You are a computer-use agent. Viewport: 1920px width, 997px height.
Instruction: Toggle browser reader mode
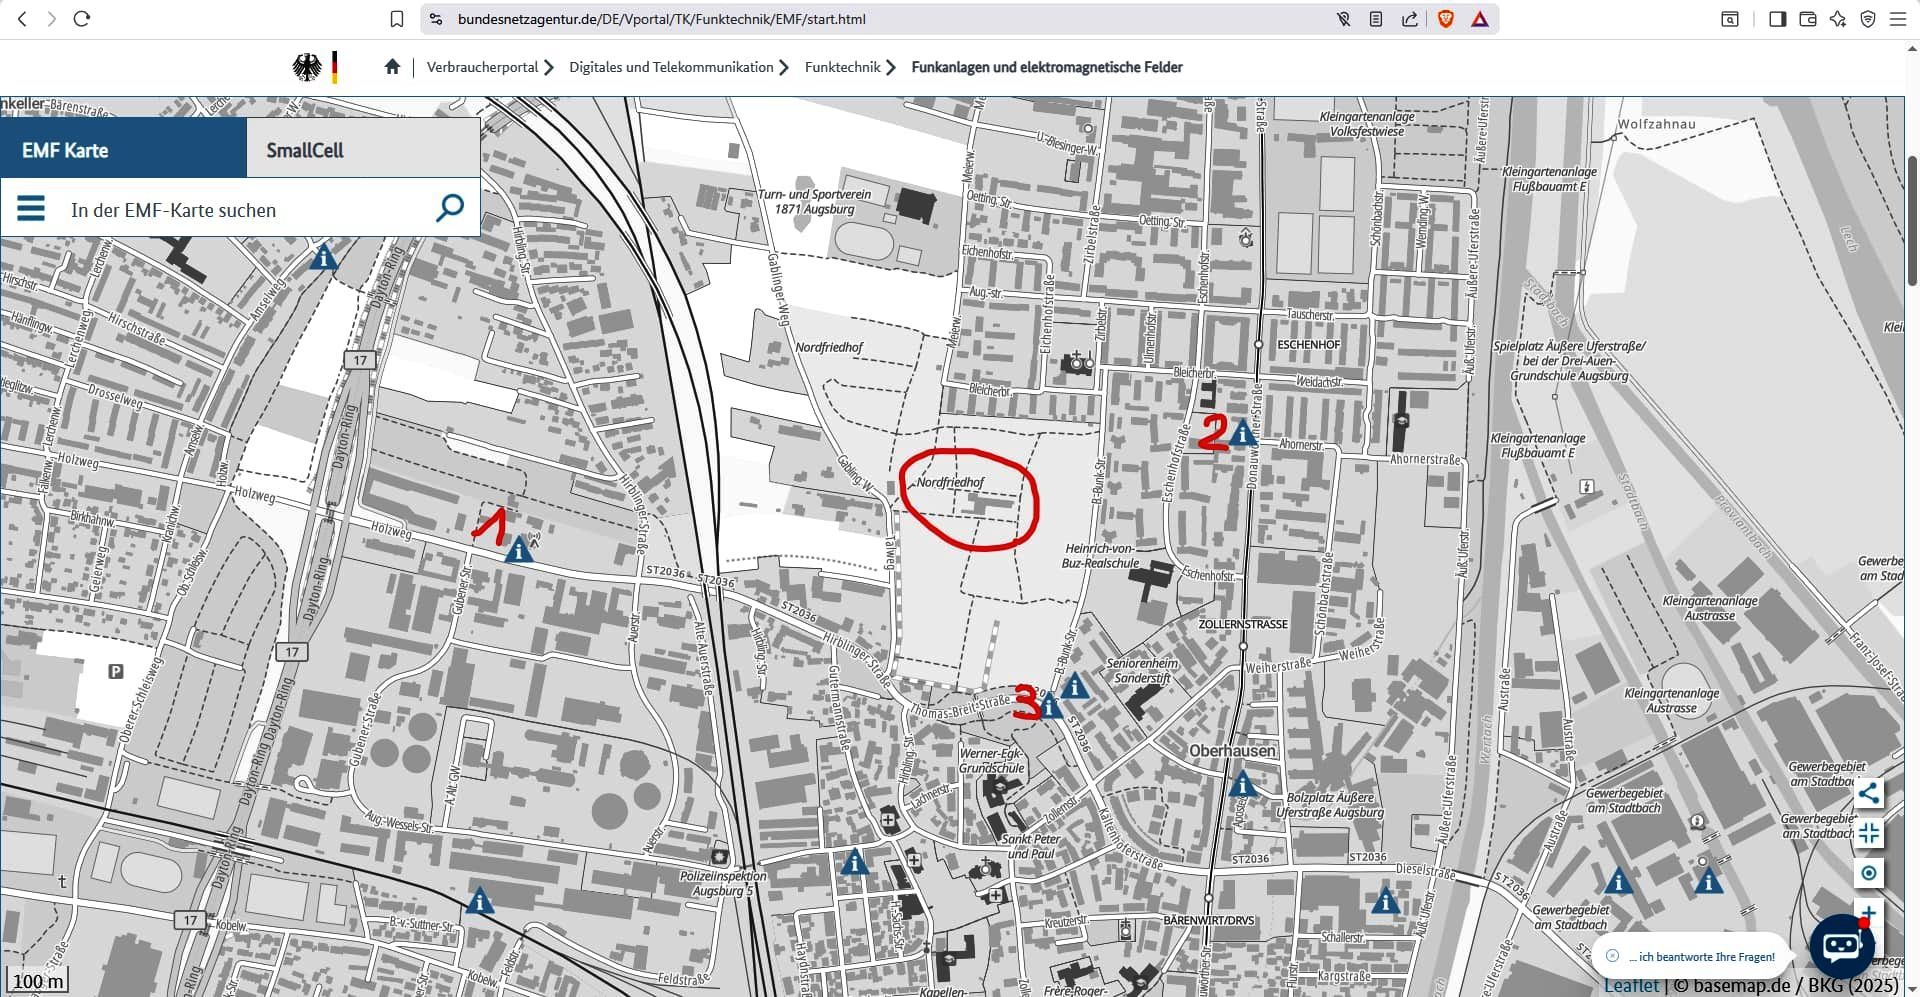pyautogui.click(x=1376, y=19)
